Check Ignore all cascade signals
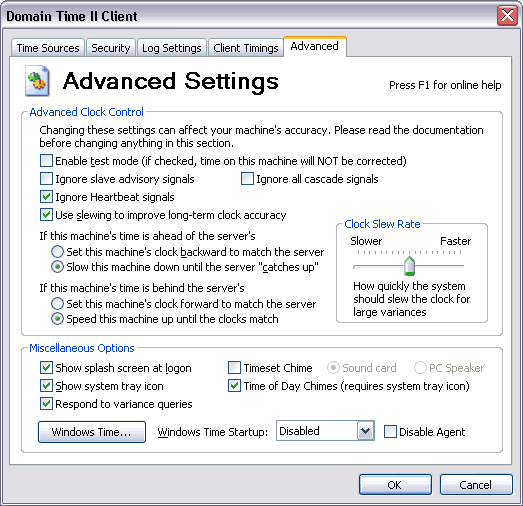Viewport: 523px width, 506px height. 247,178
